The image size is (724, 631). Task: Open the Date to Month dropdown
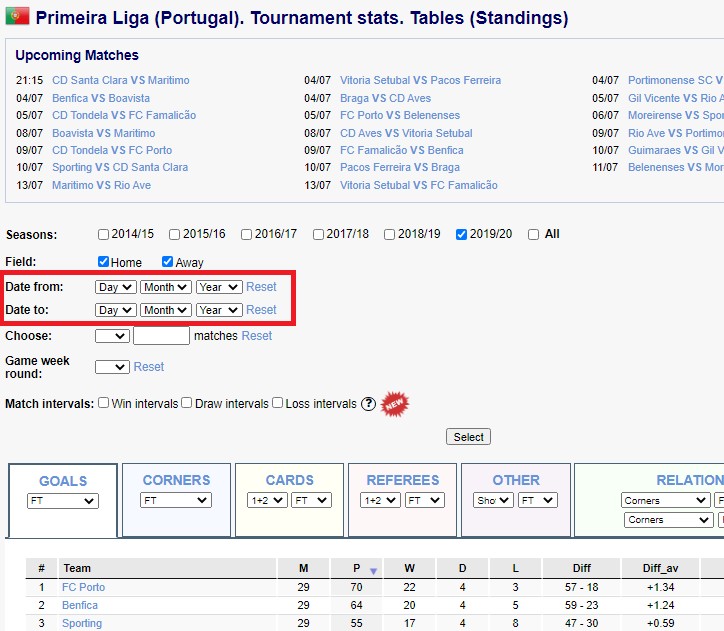(166, 310)
